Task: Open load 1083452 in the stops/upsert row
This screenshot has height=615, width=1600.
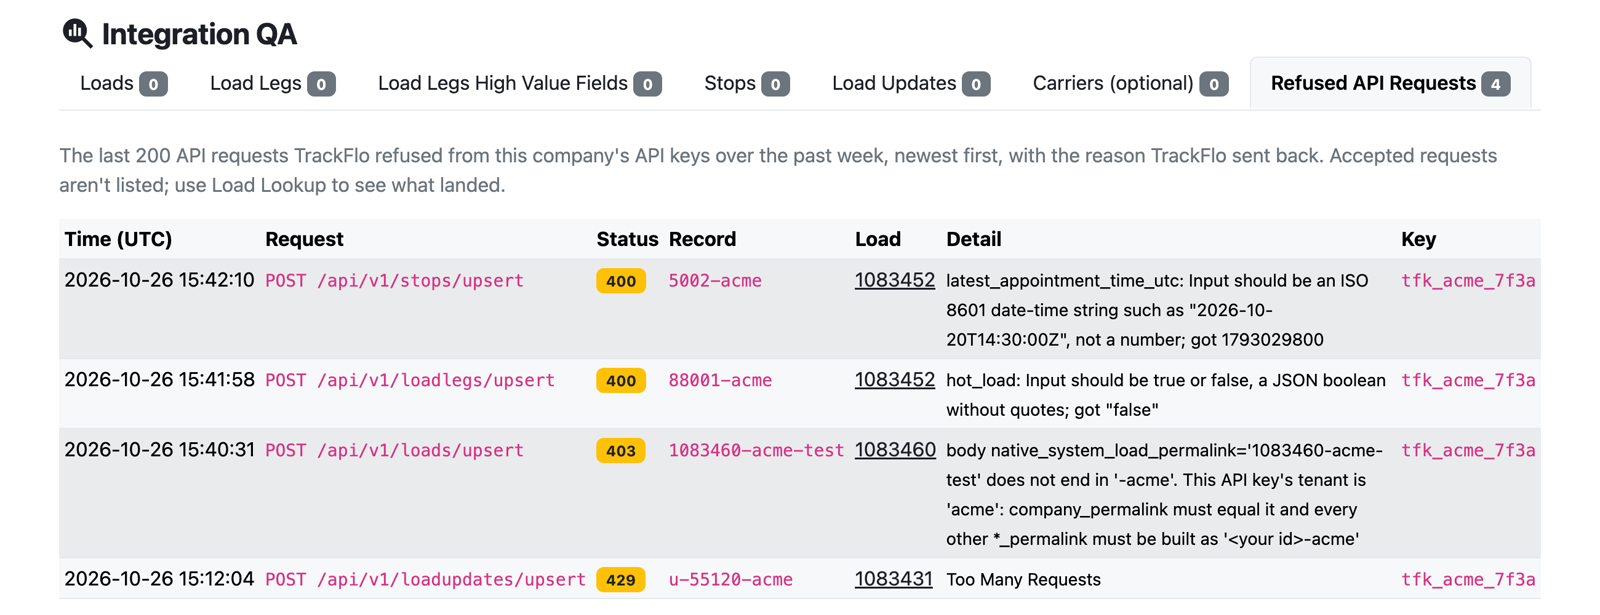Action: coord(894,281)
